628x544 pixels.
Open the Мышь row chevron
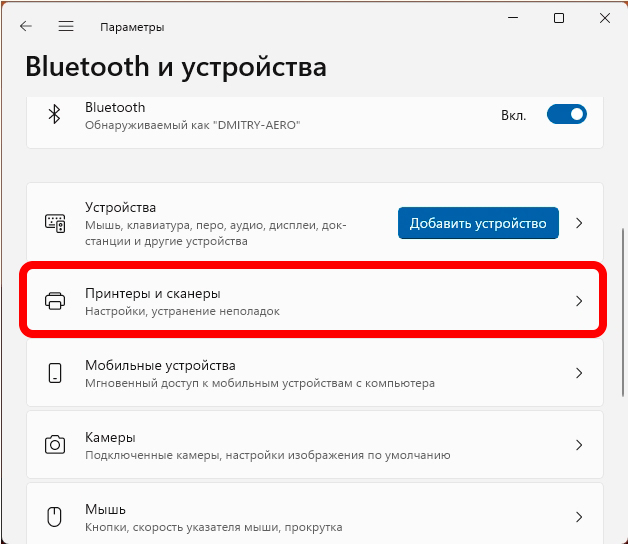[579, 517]
